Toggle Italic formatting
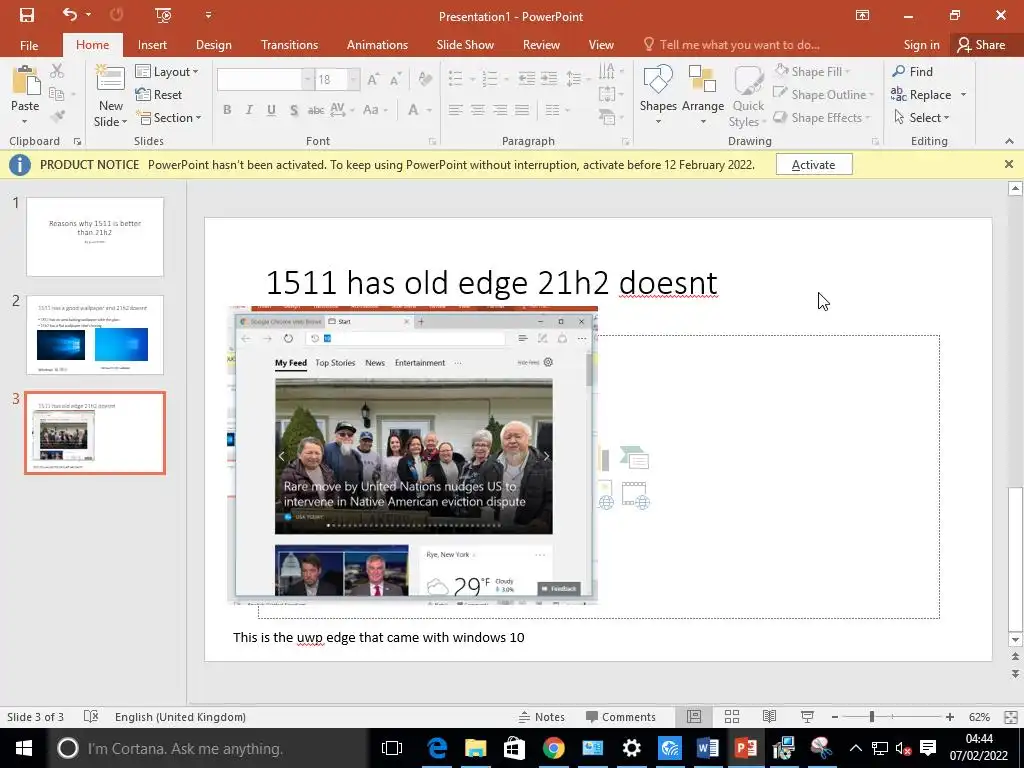 coord(249,110)
